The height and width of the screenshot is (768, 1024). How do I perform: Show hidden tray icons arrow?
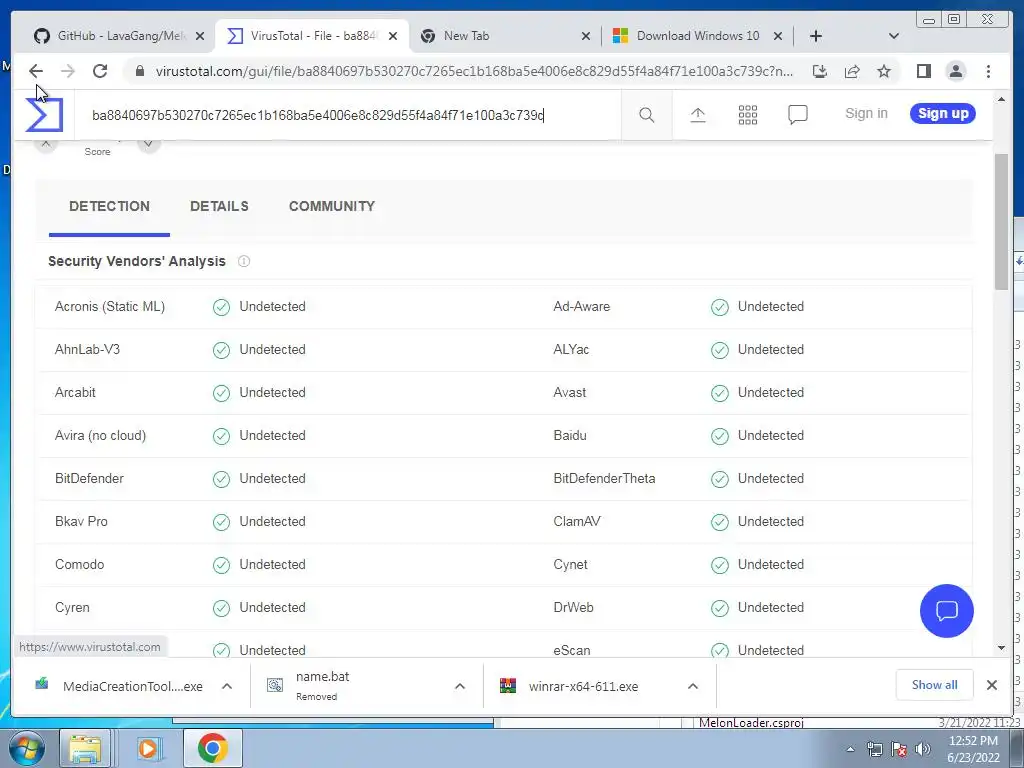tap(850, 749)
